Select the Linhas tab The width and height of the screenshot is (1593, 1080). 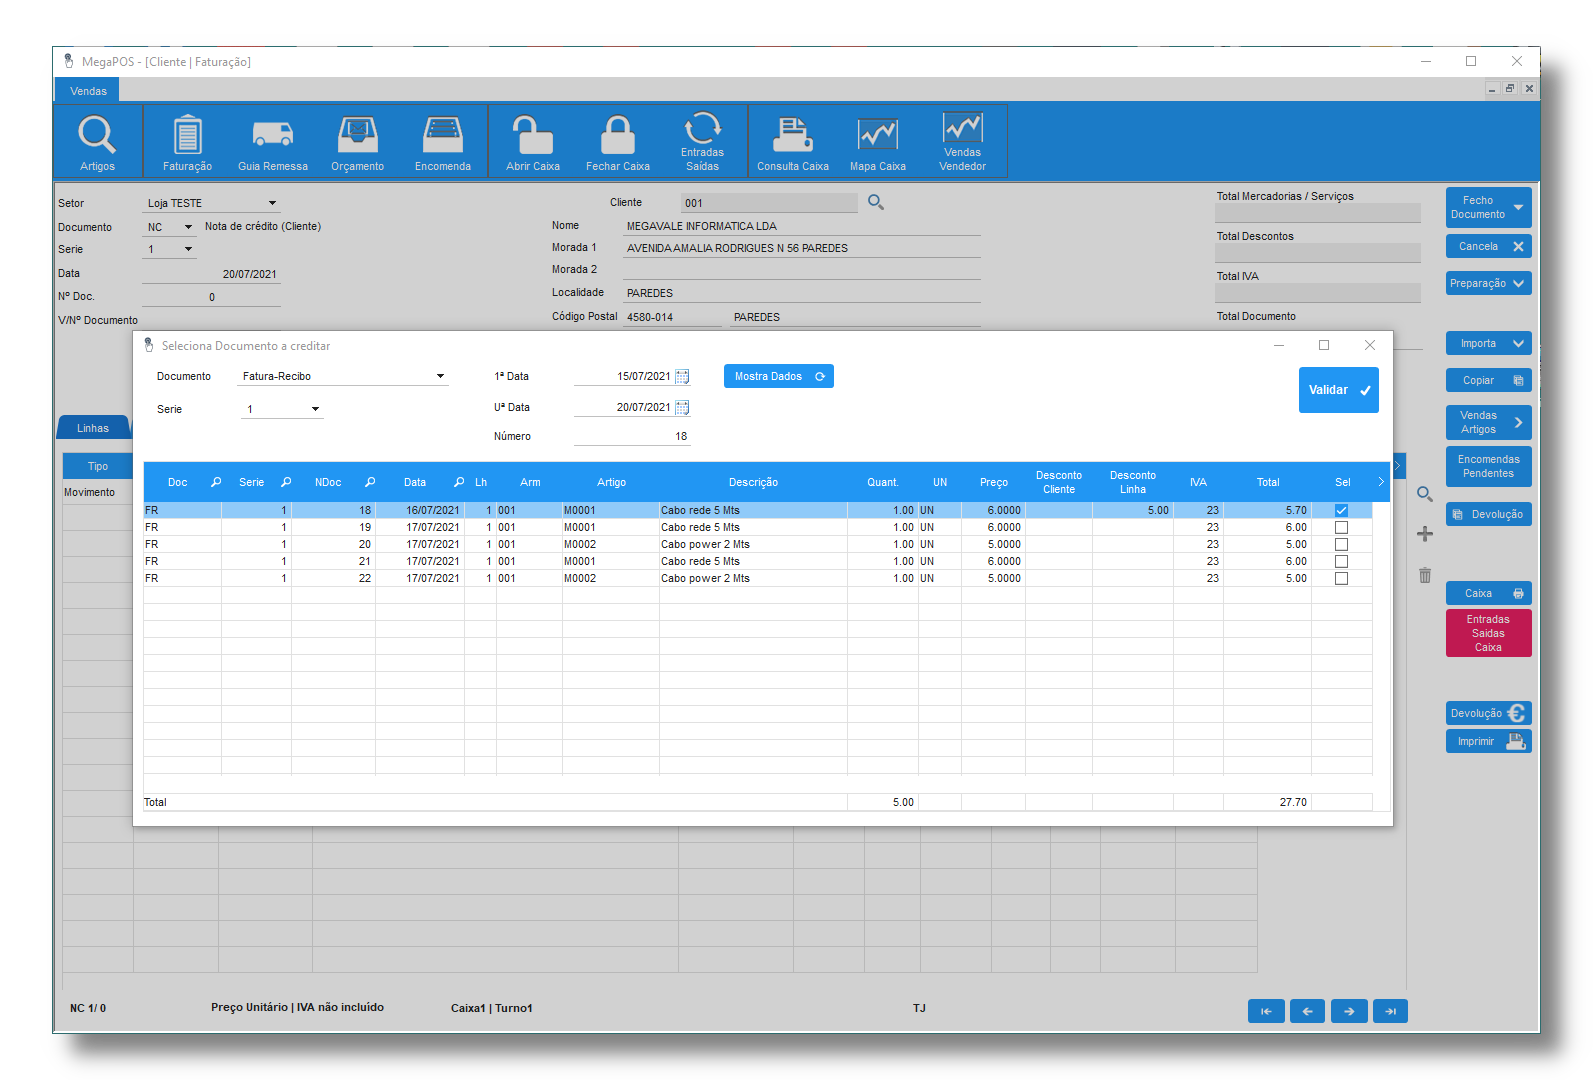click(93, 428)
